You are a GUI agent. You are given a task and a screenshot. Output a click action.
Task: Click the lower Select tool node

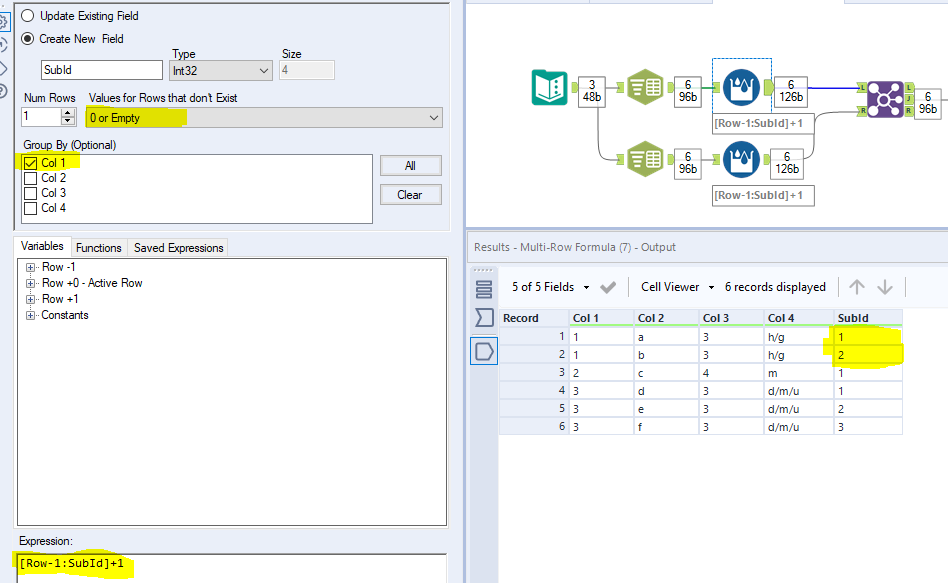645,158
